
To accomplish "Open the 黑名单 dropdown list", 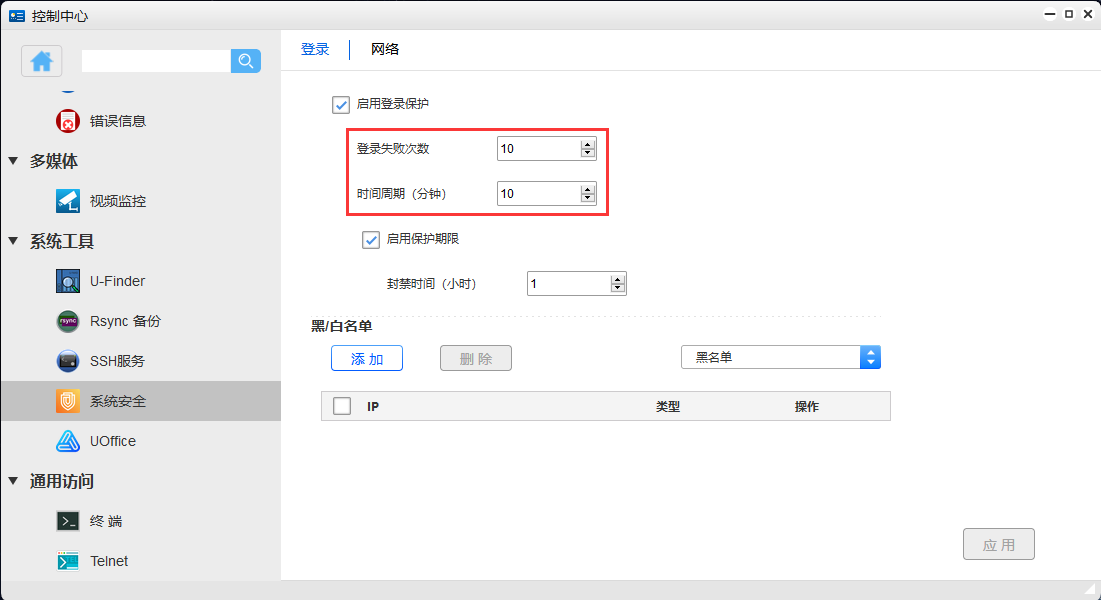I will [x=780, y=357].
